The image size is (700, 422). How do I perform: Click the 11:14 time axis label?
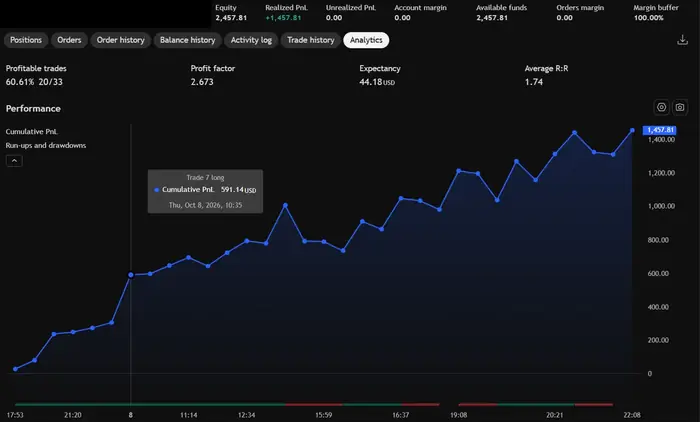point(188,415)
